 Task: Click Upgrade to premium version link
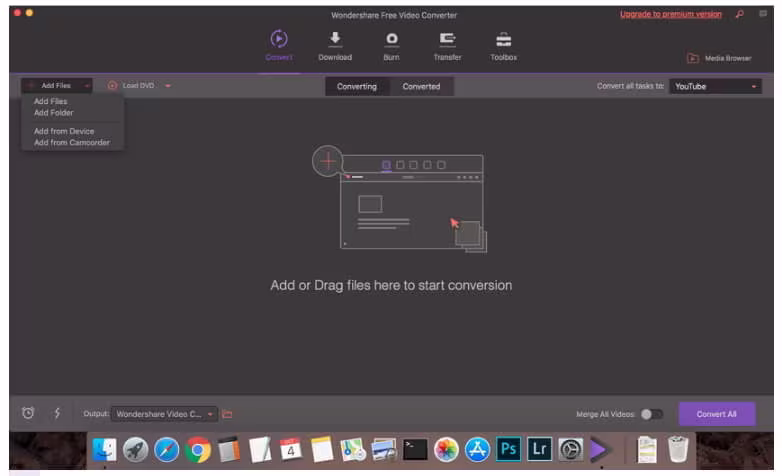point(671,14)
